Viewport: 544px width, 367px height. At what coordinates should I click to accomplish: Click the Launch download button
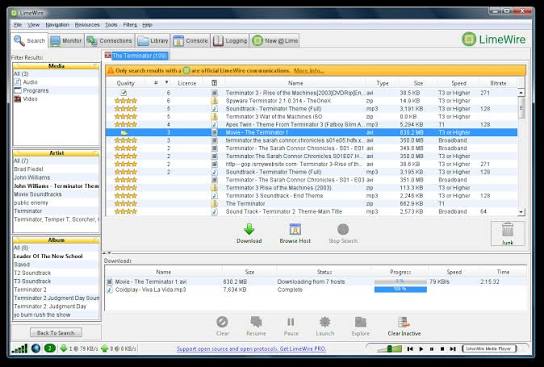(325, 326)
